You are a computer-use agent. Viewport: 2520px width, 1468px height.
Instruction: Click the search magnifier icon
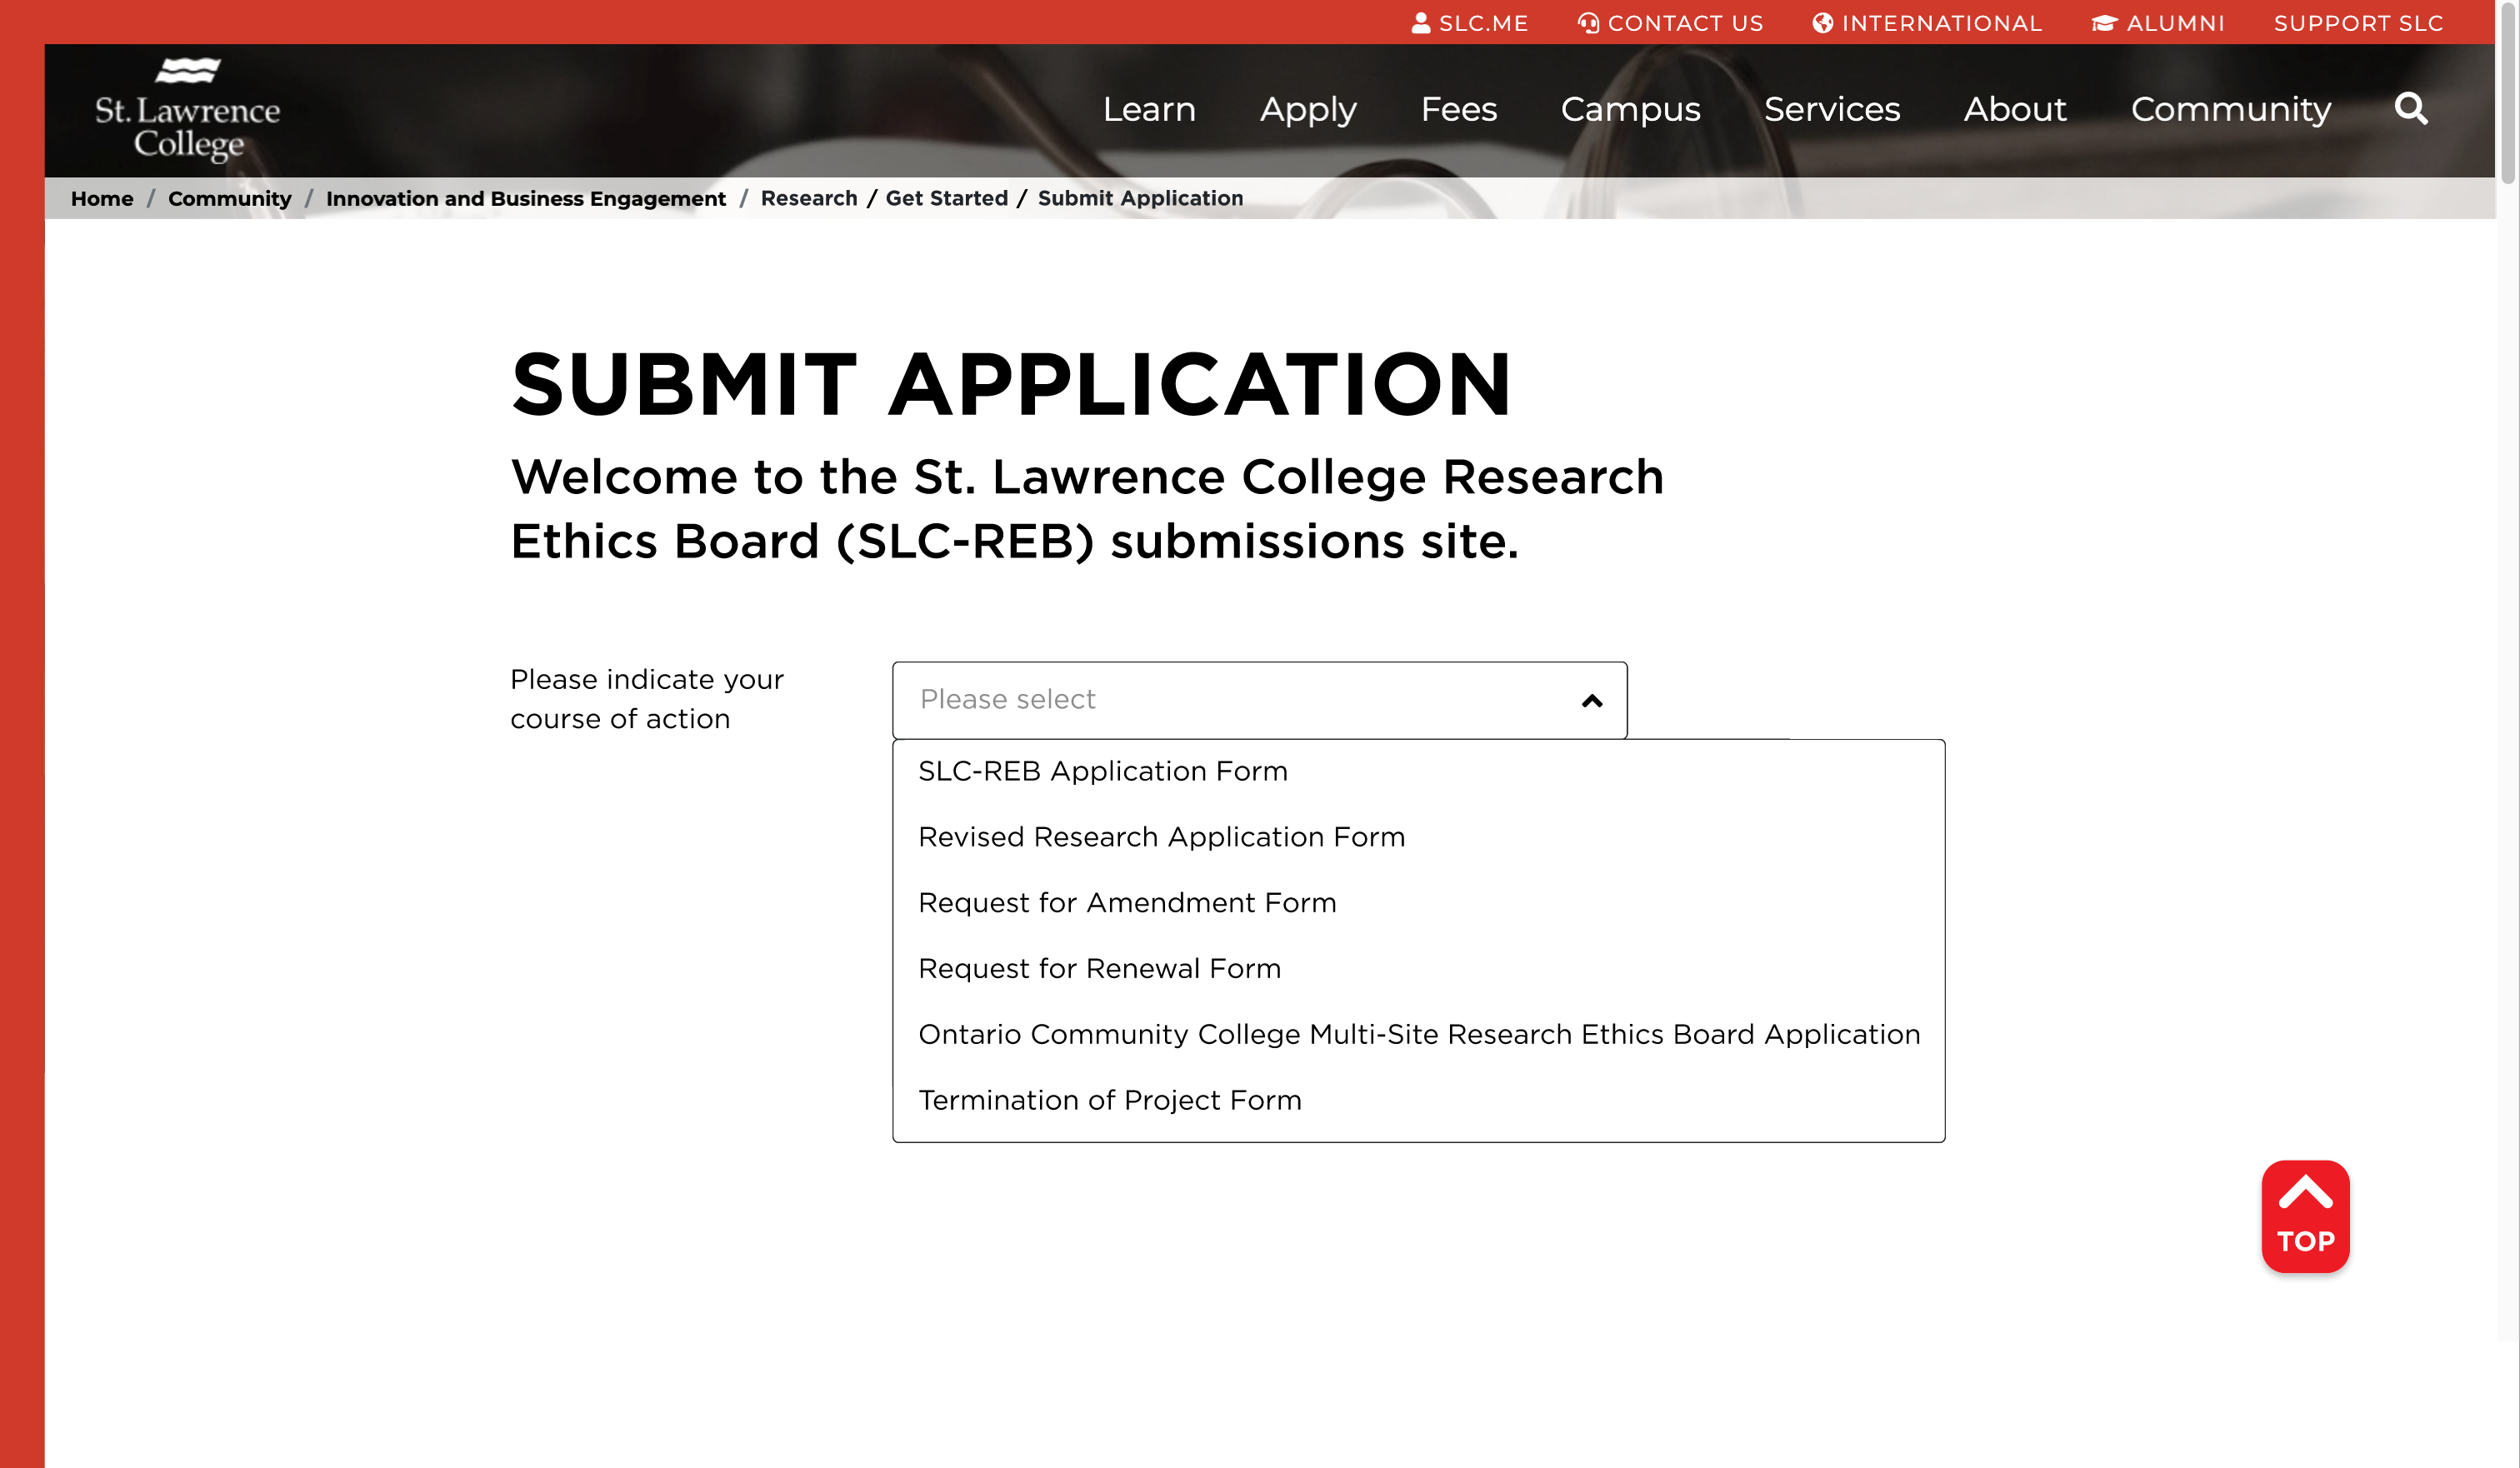click(2410, 108)
